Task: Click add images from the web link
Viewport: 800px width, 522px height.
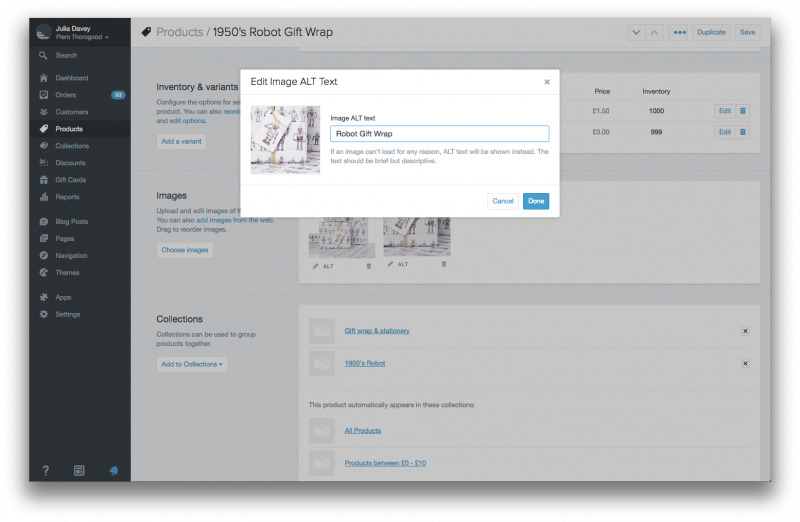Action: click(235, 220)
